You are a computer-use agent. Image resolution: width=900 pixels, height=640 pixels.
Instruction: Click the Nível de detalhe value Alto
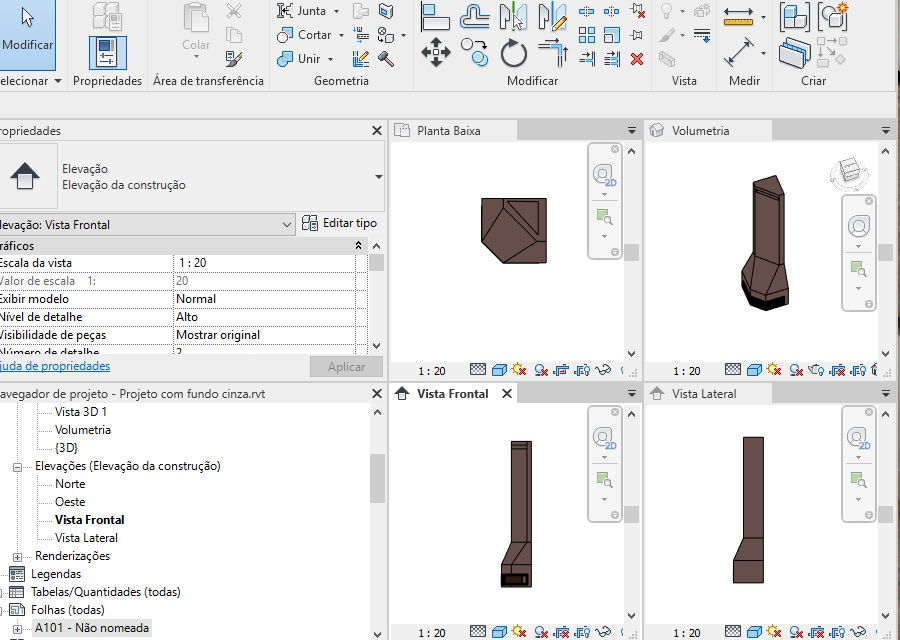(x=265, y=317)
